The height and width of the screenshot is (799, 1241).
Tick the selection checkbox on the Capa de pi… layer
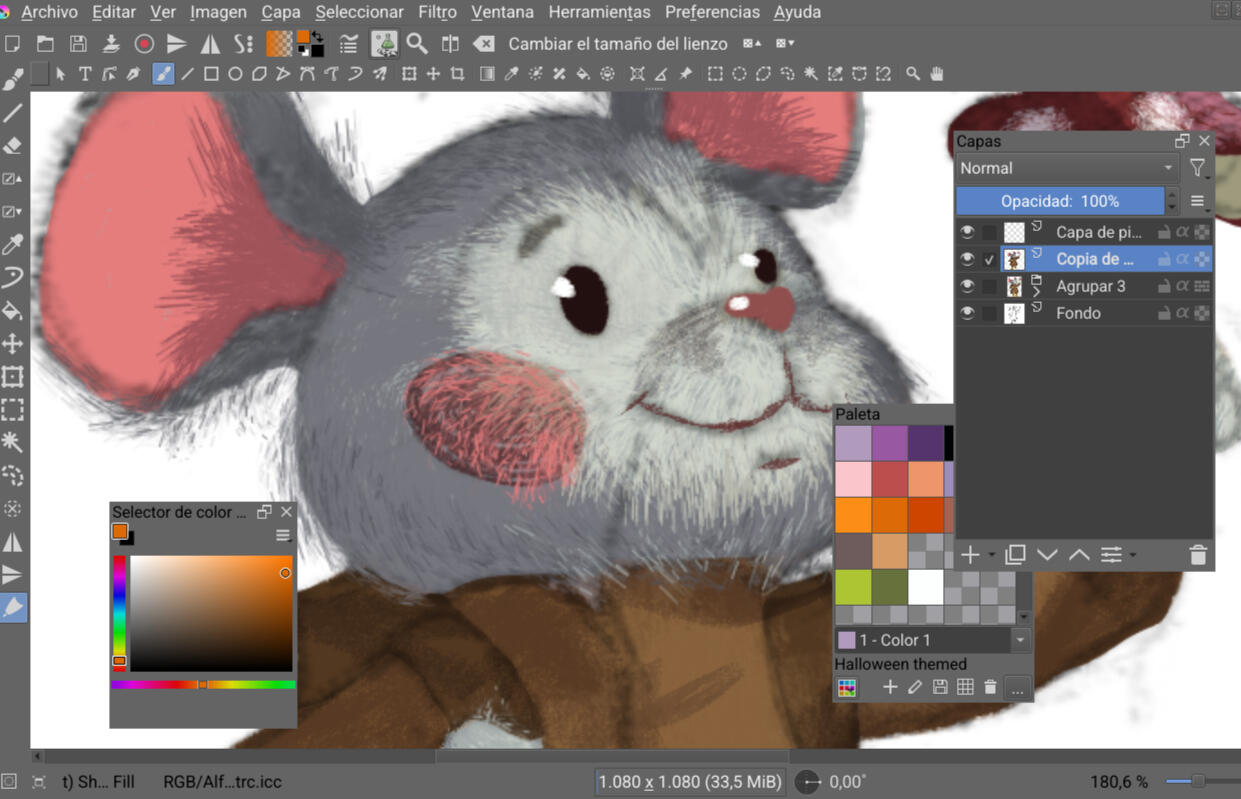click(x=989, y=232)
